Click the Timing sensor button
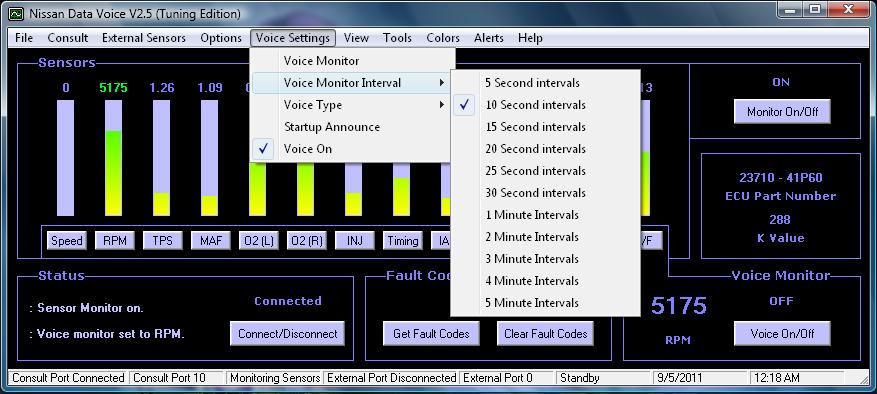This screenshot has width=877, height=394. tap(403, 241)
